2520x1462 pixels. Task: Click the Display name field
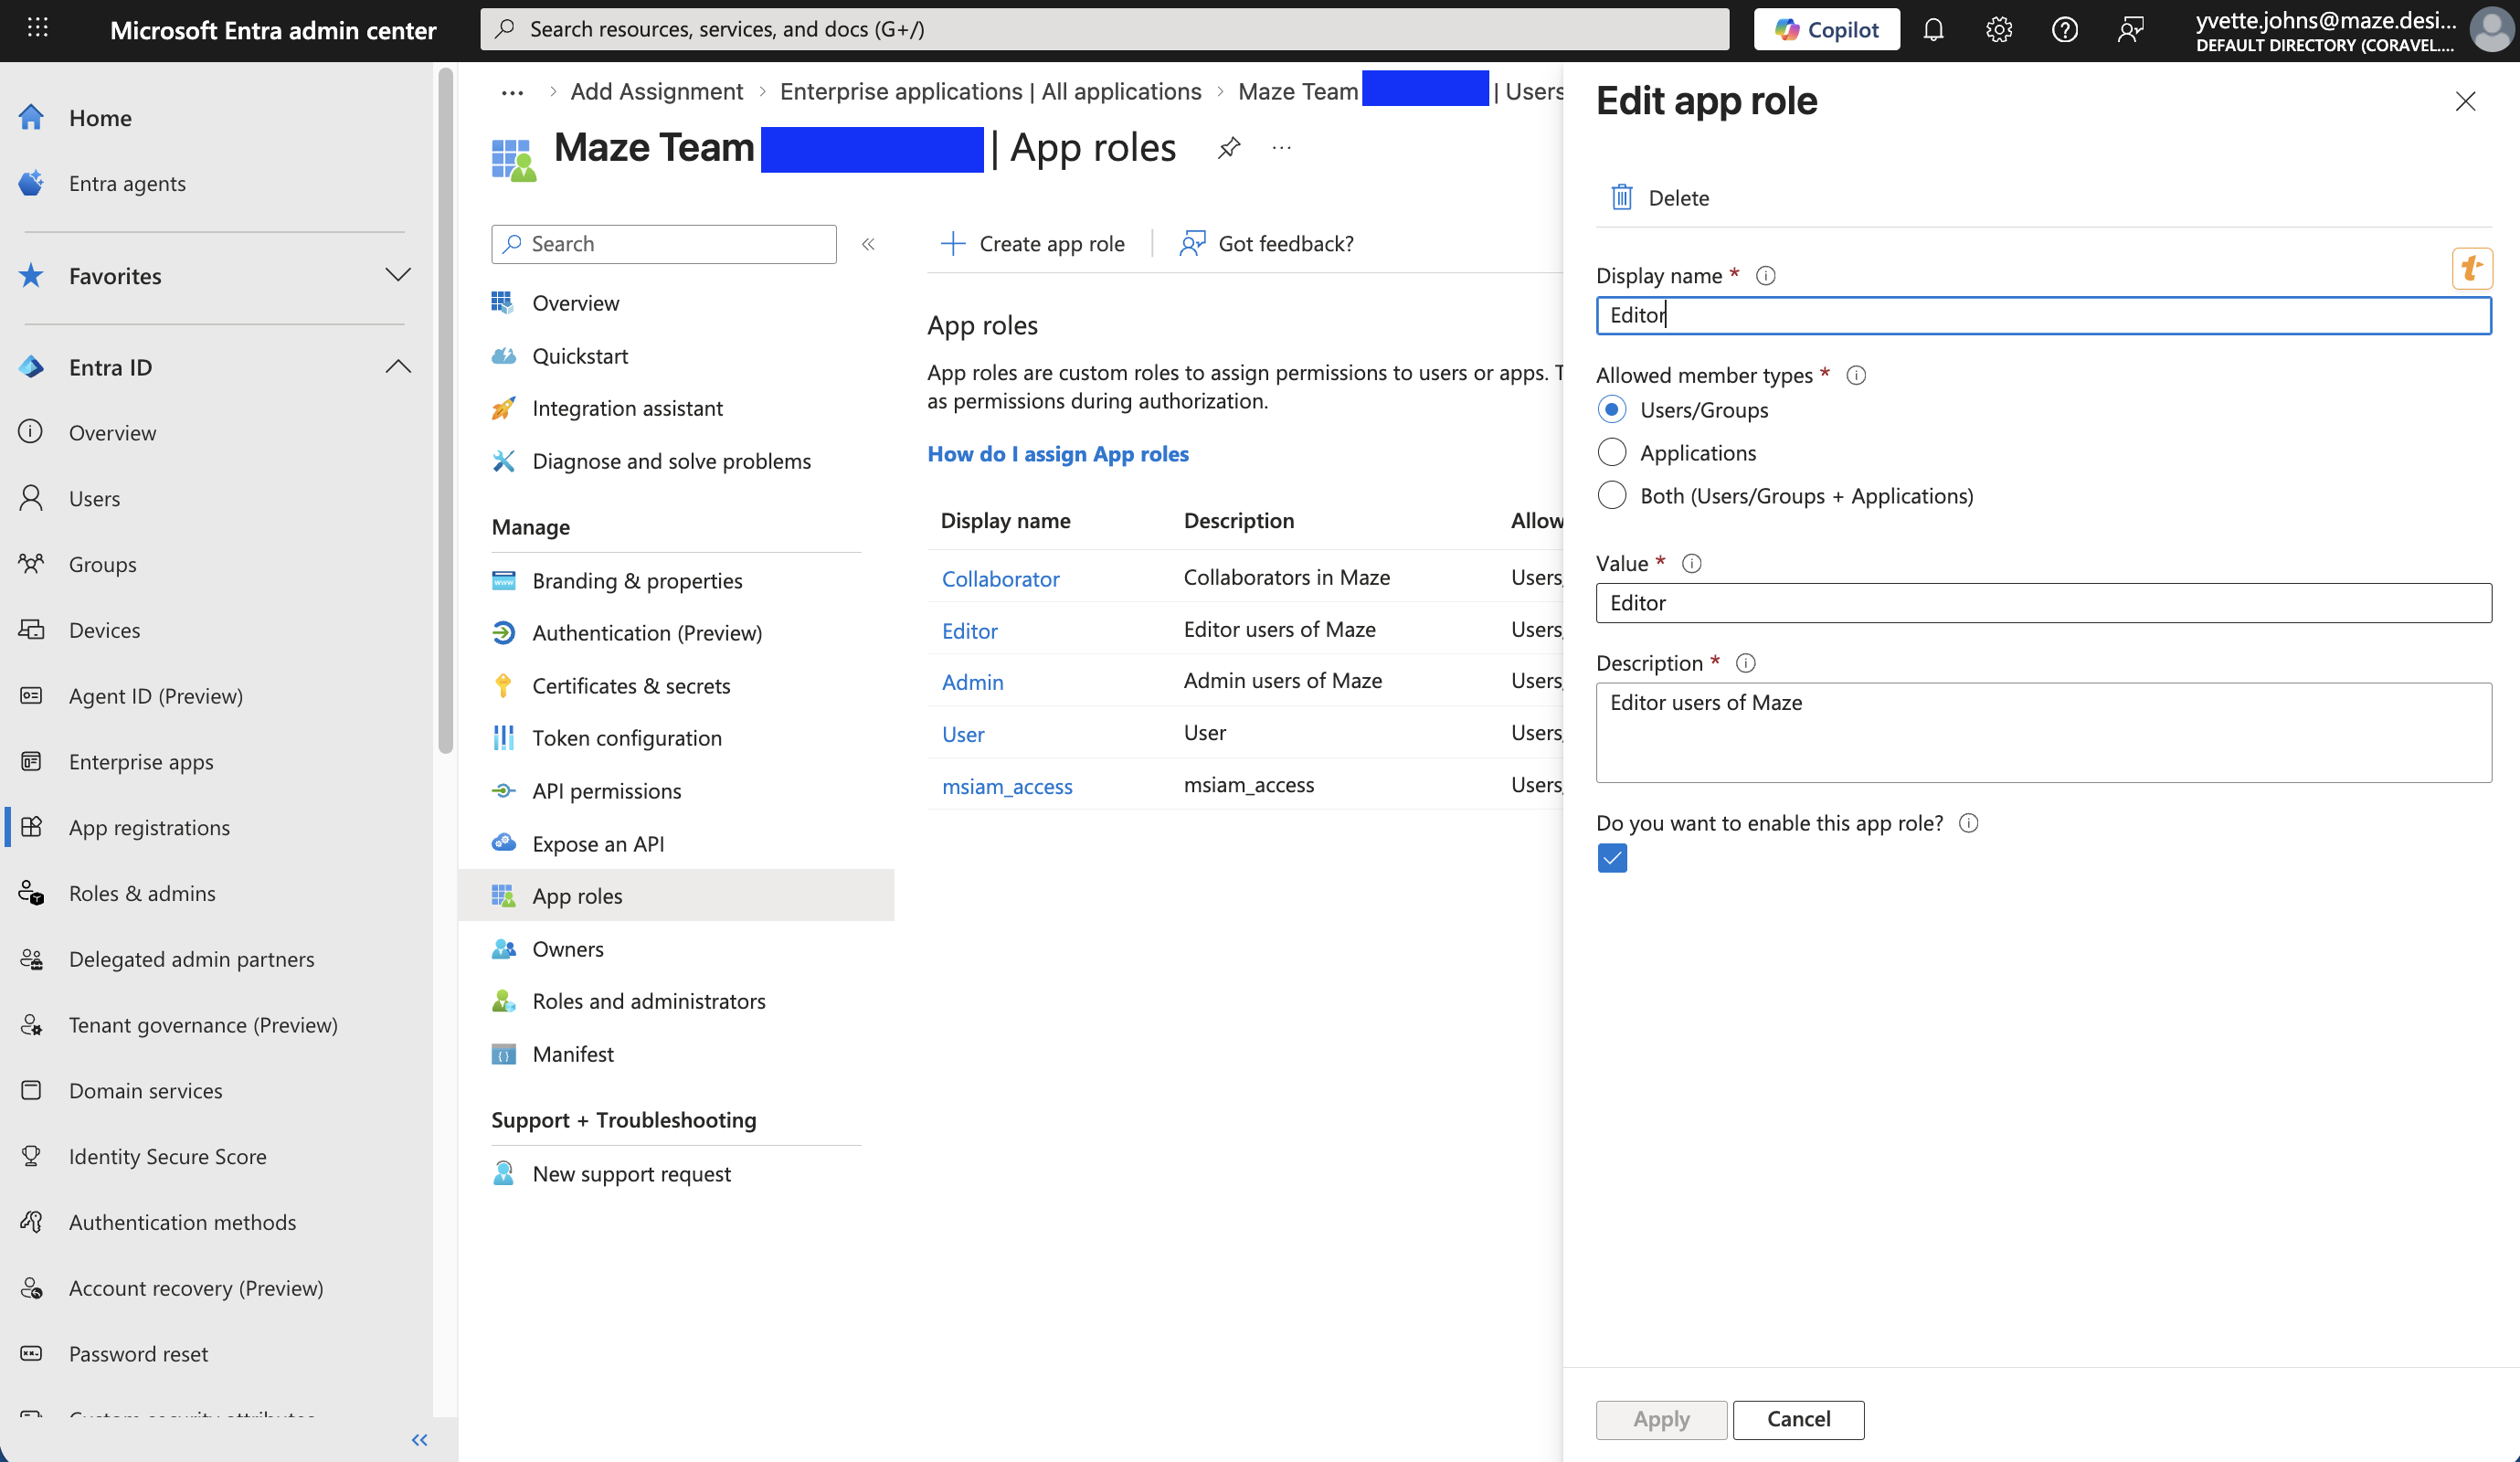click(2043, 316)
